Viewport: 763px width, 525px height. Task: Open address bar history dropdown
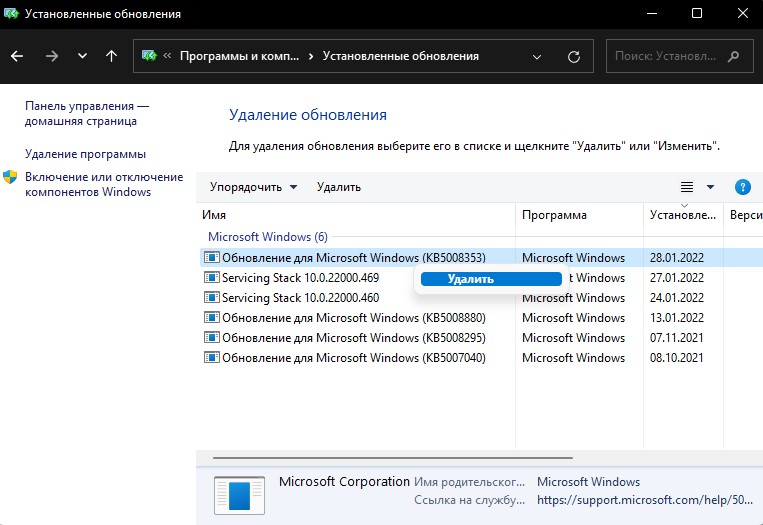[x=537, y=57]
